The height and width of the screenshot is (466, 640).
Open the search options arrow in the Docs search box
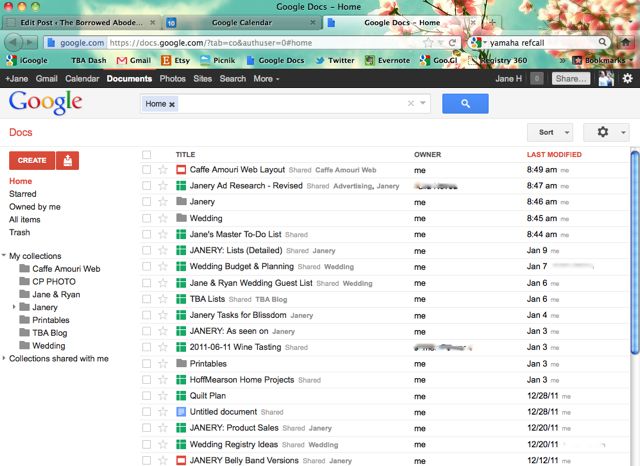tap(423, 103)
